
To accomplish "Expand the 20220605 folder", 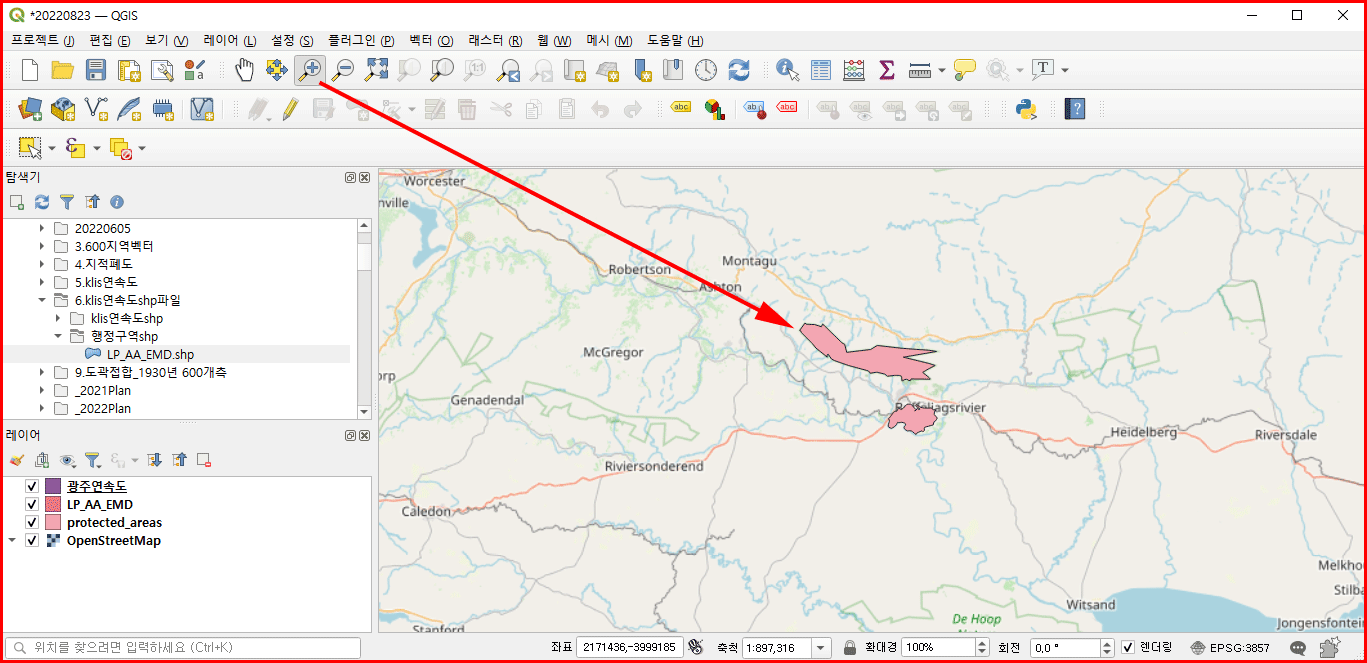I will [x=42, y=228].
